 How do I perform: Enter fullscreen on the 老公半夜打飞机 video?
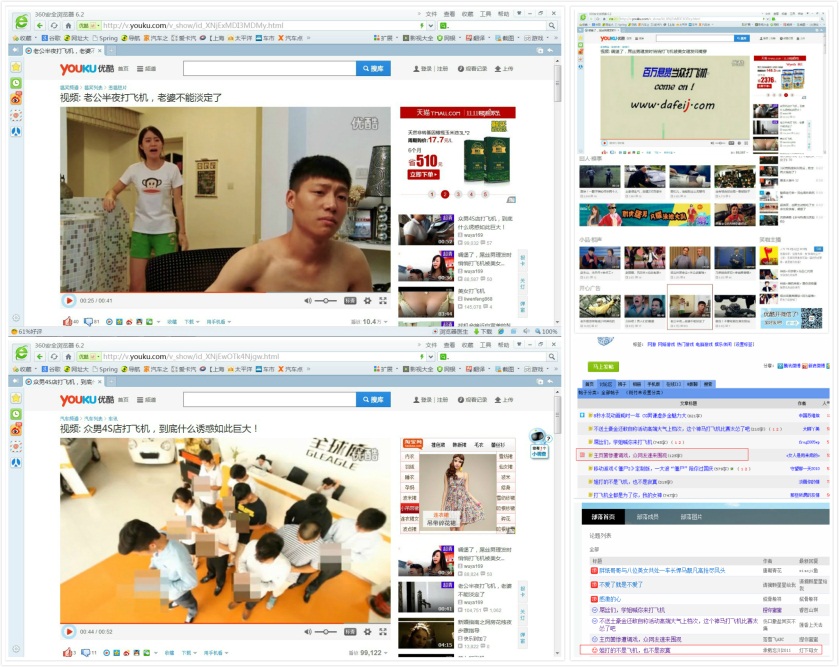point(383,301)
